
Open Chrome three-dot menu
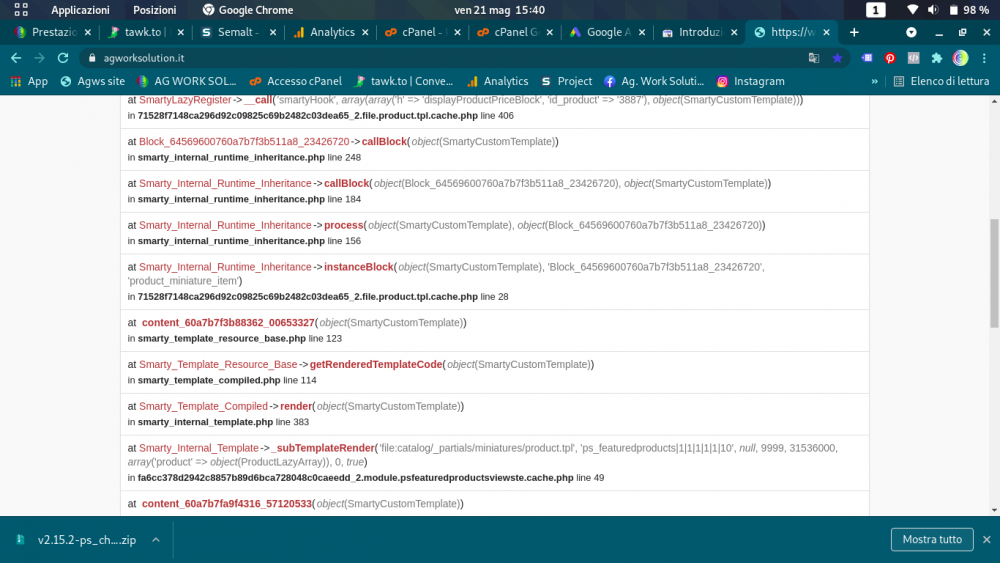click(x=984, y=58)
